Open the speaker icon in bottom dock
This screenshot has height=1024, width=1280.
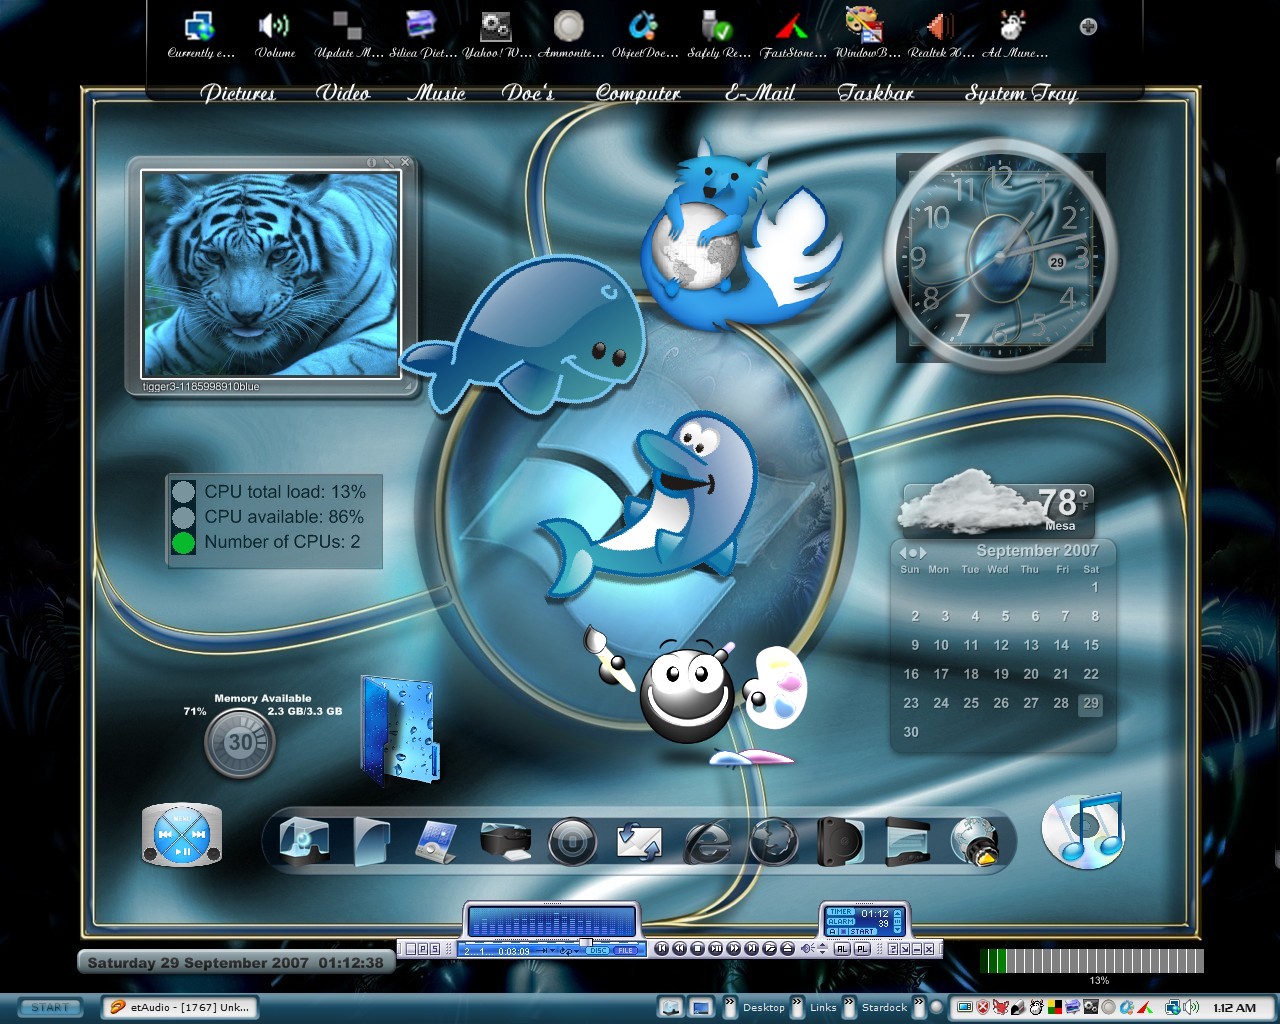point(840,841)
